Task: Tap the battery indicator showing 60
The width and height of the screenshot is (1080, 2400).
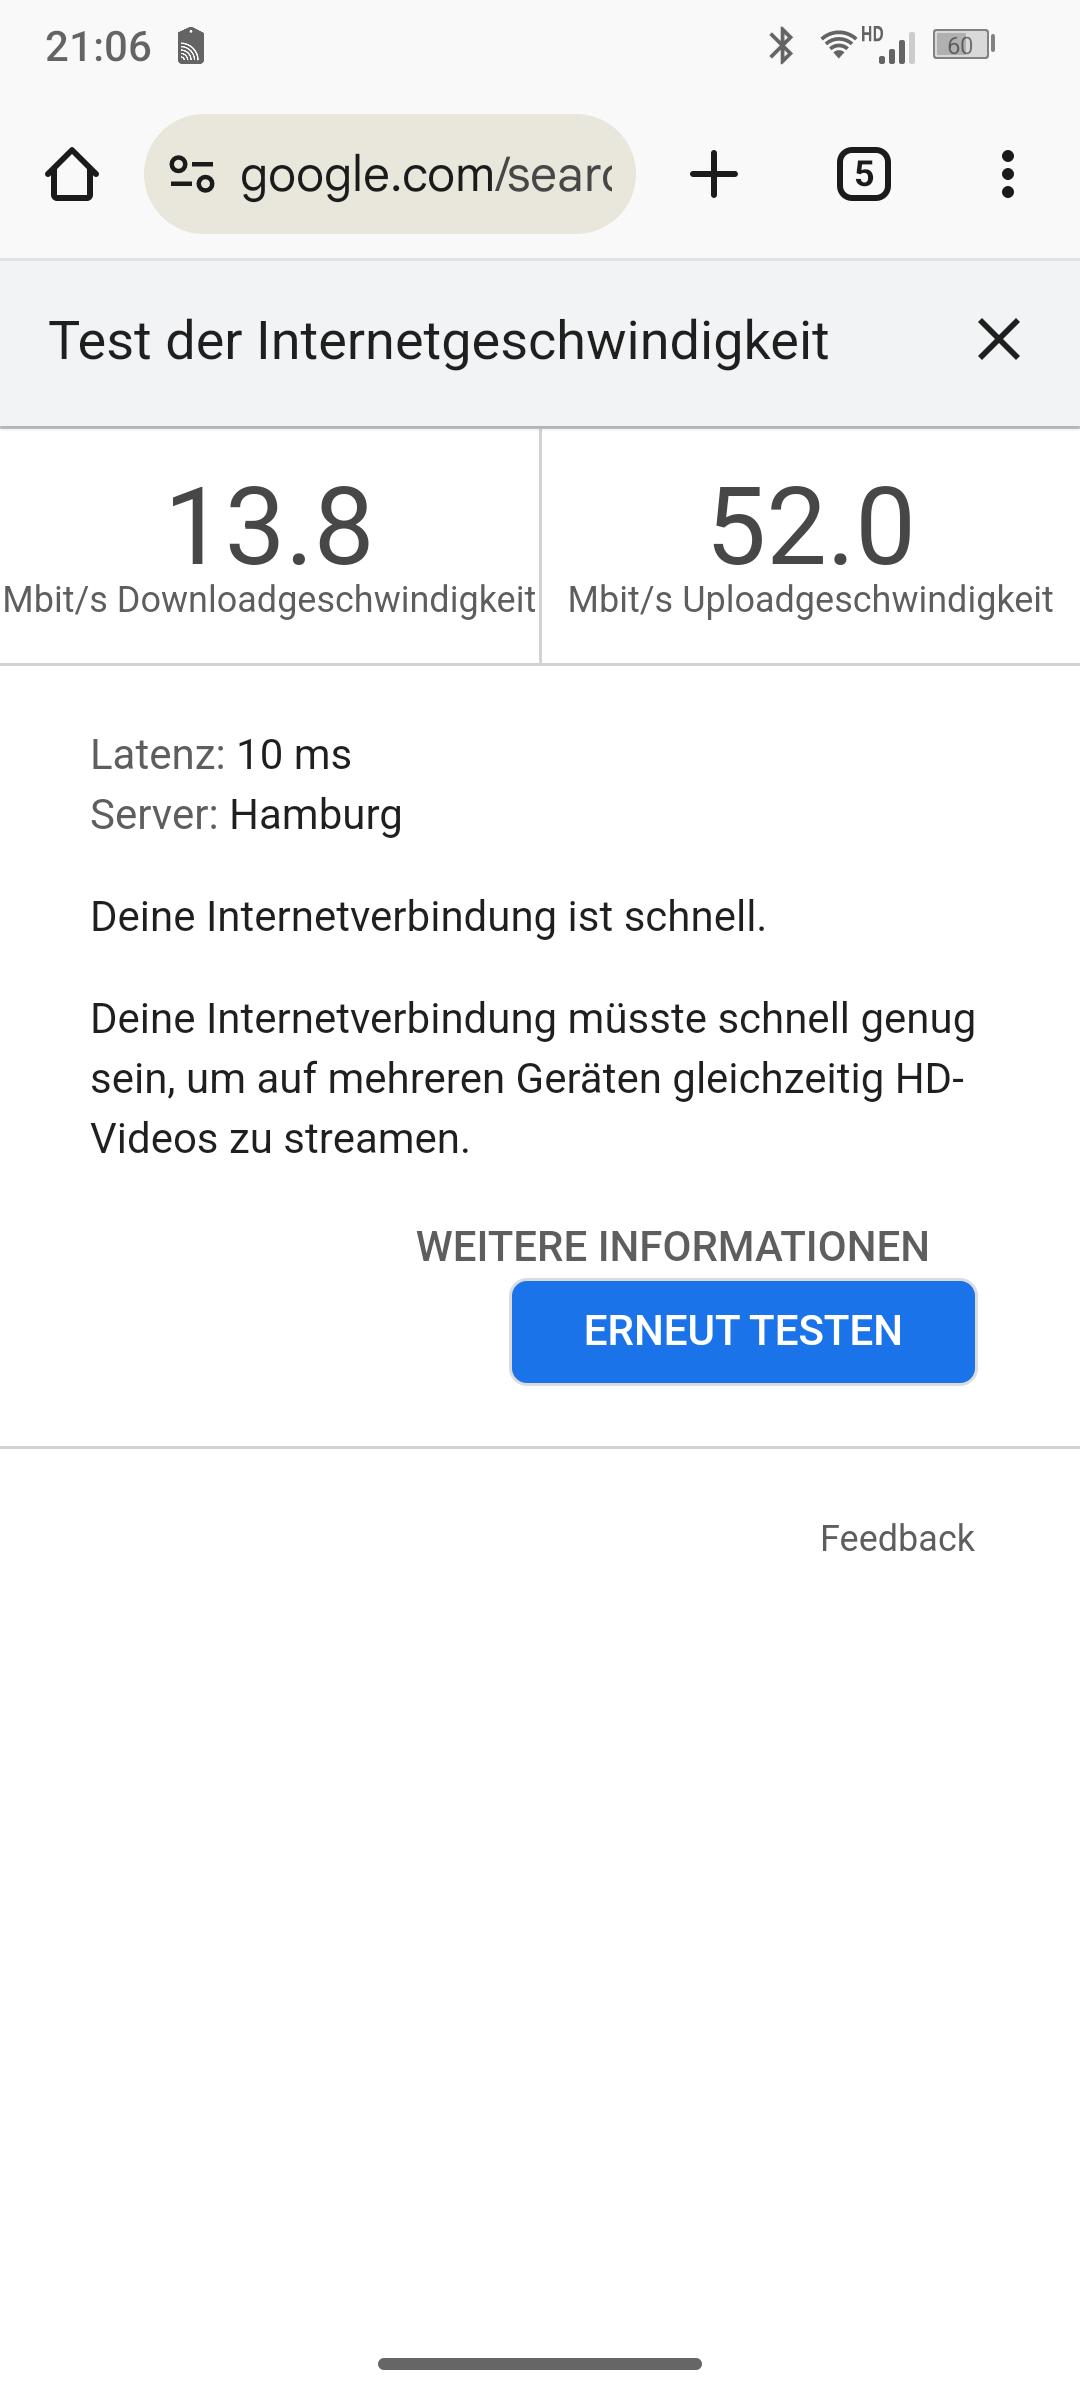Action: [x=963, y=45]
